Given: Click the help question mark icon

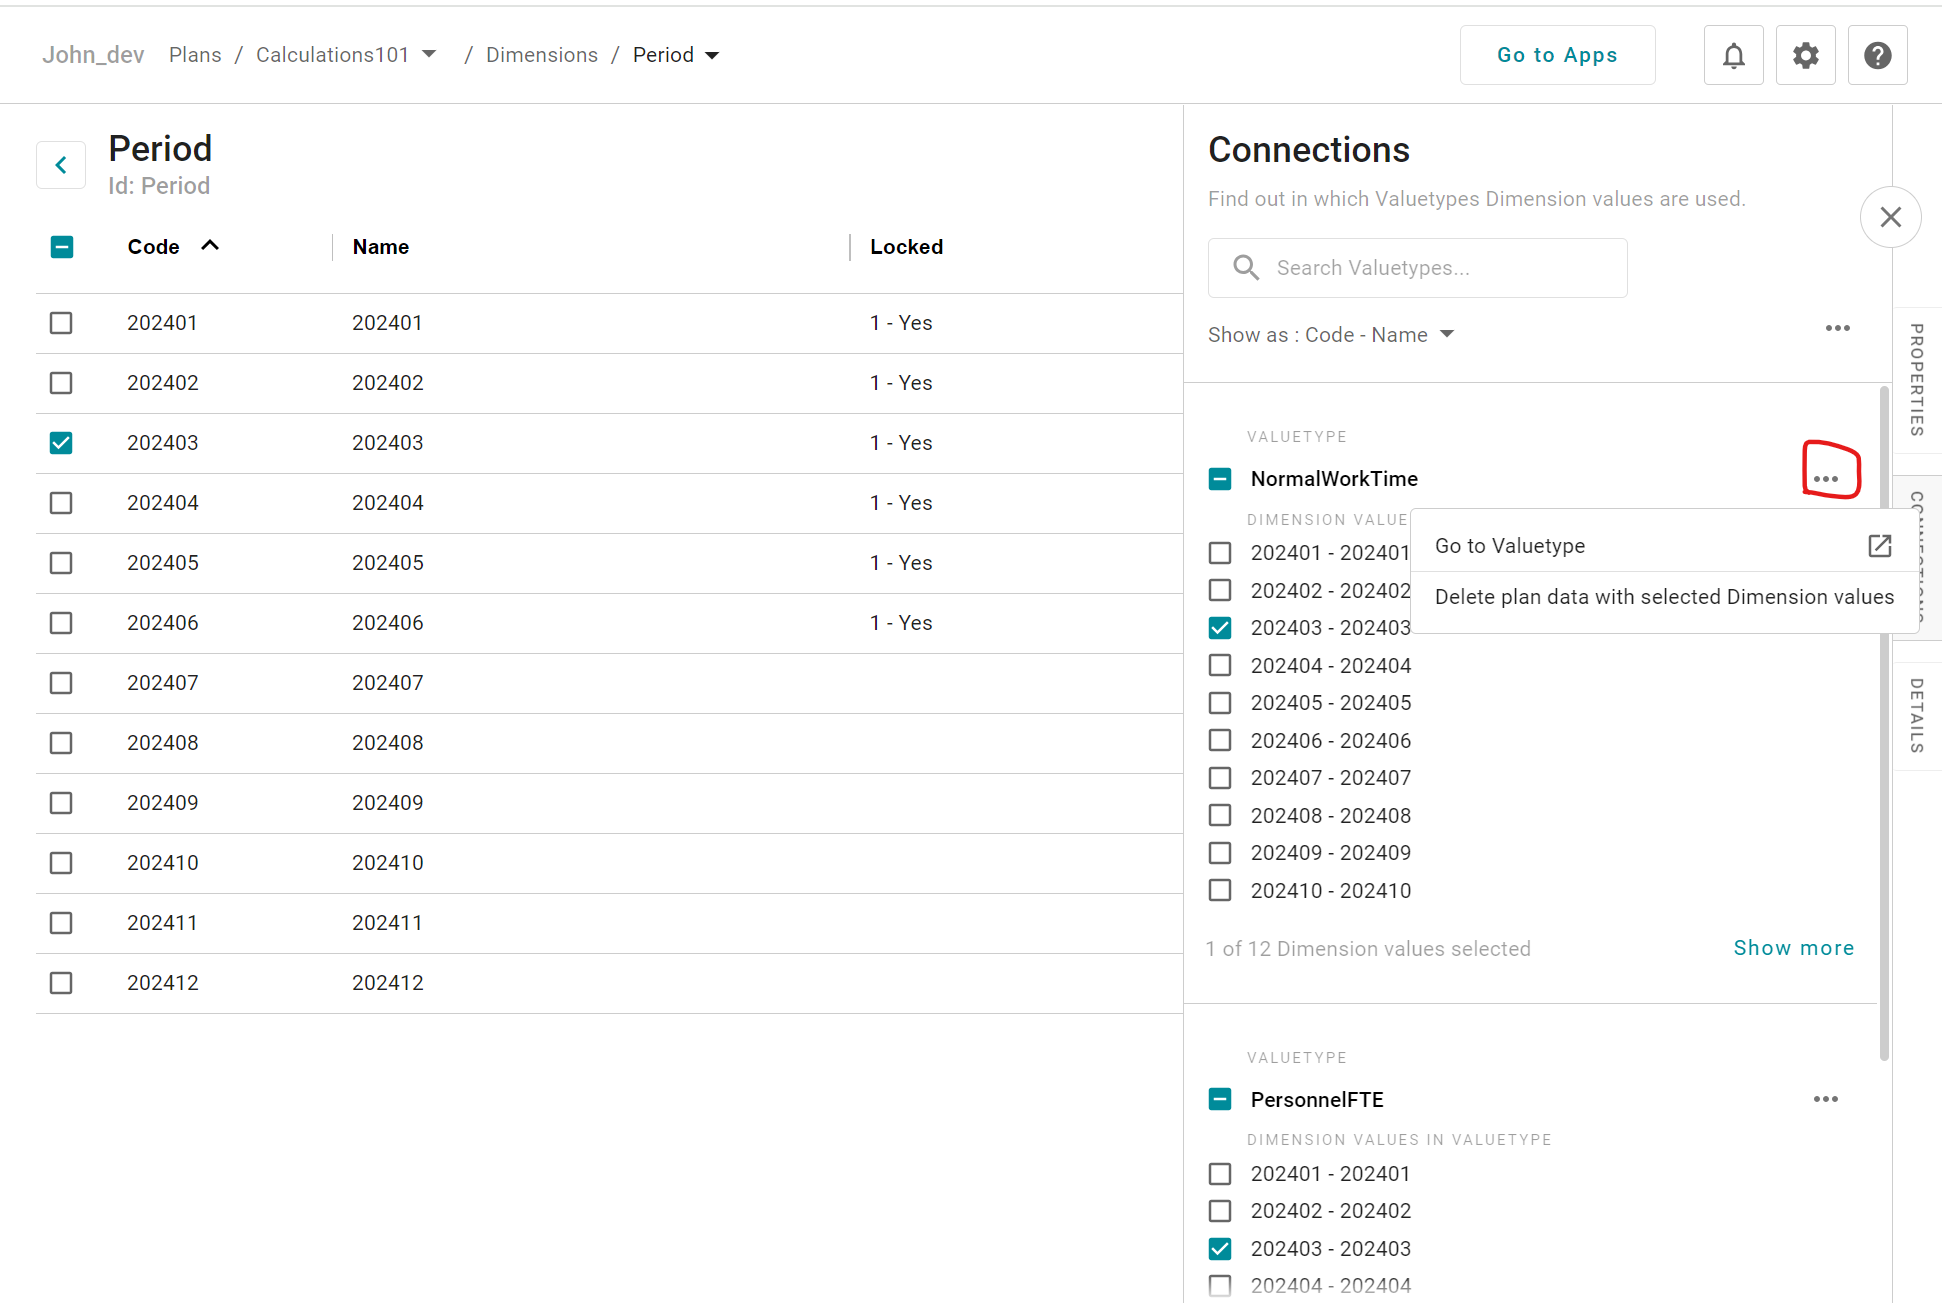Looking at the screenshot, I should (x=1877, y=55).
